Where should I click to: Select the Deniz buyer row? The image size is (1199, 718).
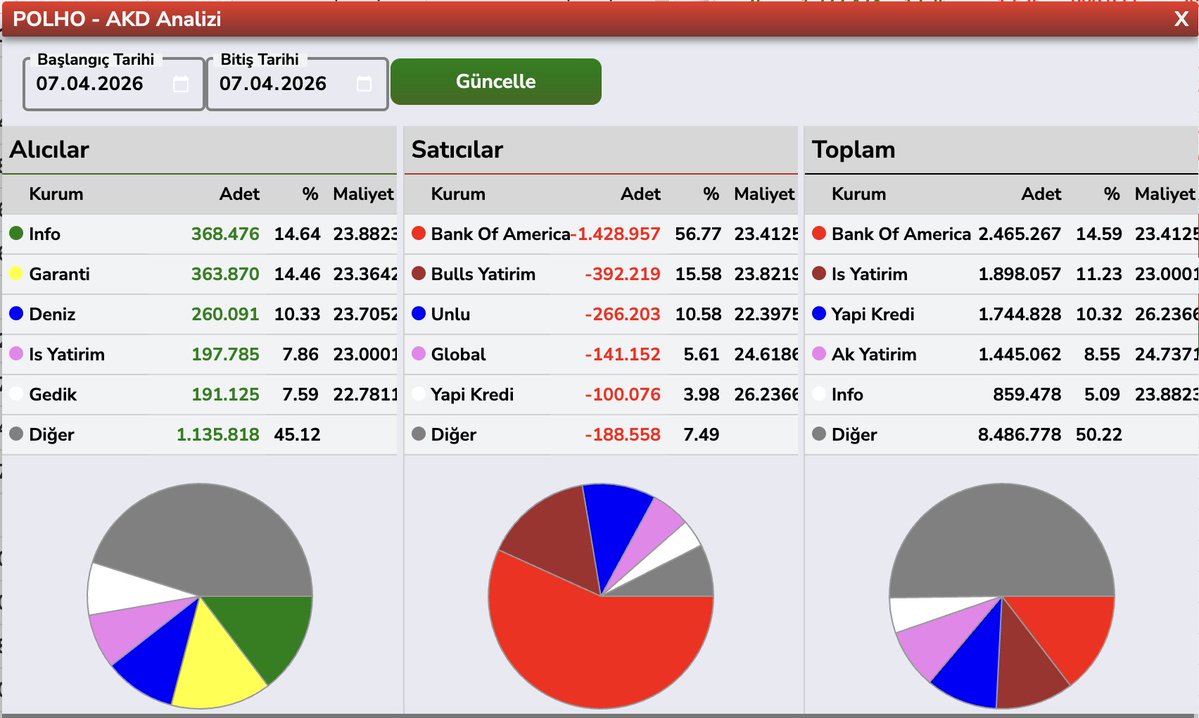(200, 314)
